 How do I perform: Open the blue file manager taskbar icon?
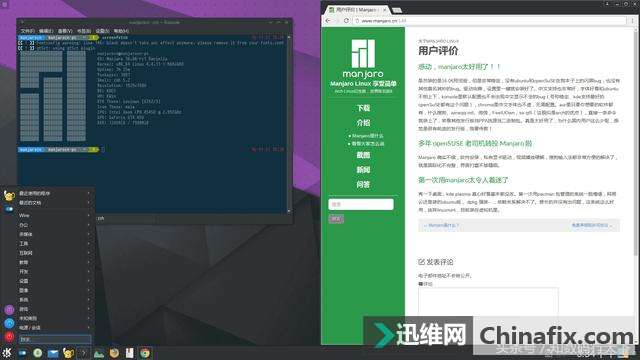click(x=53, y=353)
